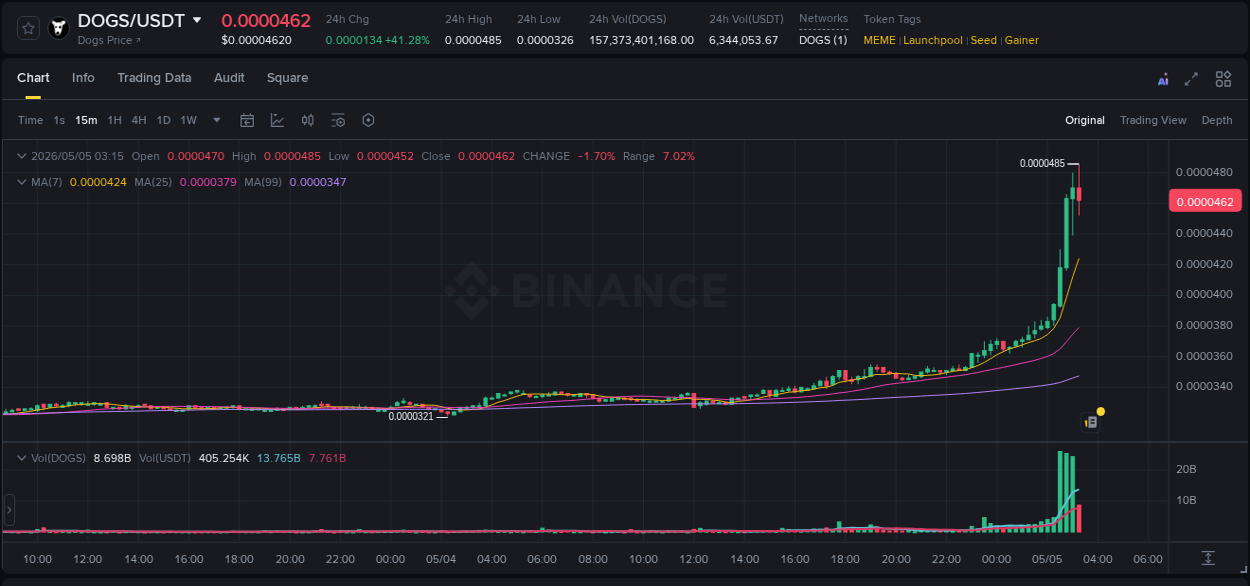Viewport: 1250px width, 586px height.
Task: Click the CHANGE value -1.70%
Action: (596, 156)
